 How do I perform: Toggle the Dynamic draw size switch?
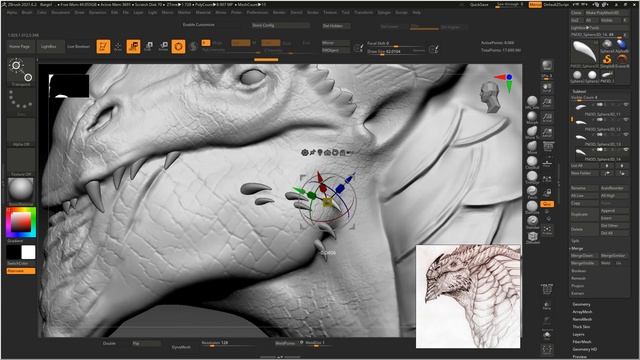click(419, 51)
